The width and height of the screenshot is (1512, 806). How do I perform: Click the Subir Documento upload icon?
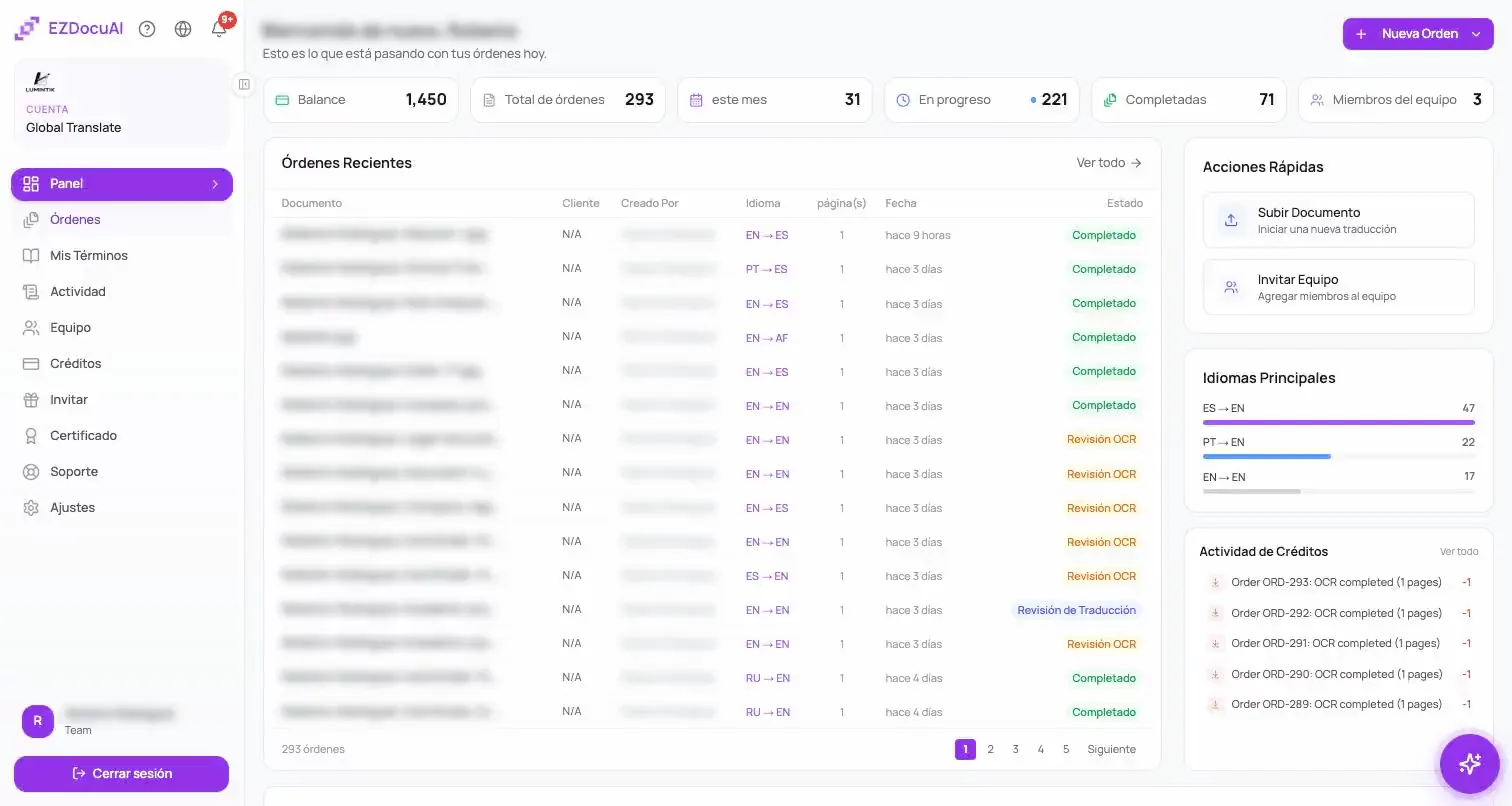(x=1231, y=220)
